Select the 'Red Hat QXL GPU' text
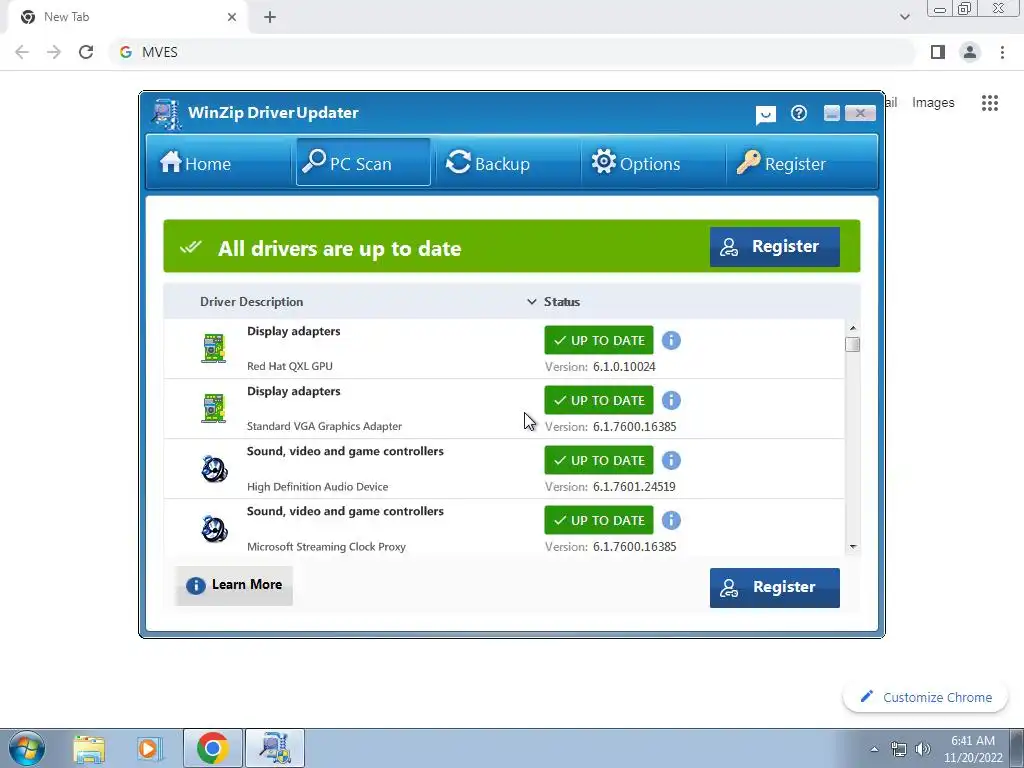Viewport: 1024px width, 768px height. pos(290,366)
